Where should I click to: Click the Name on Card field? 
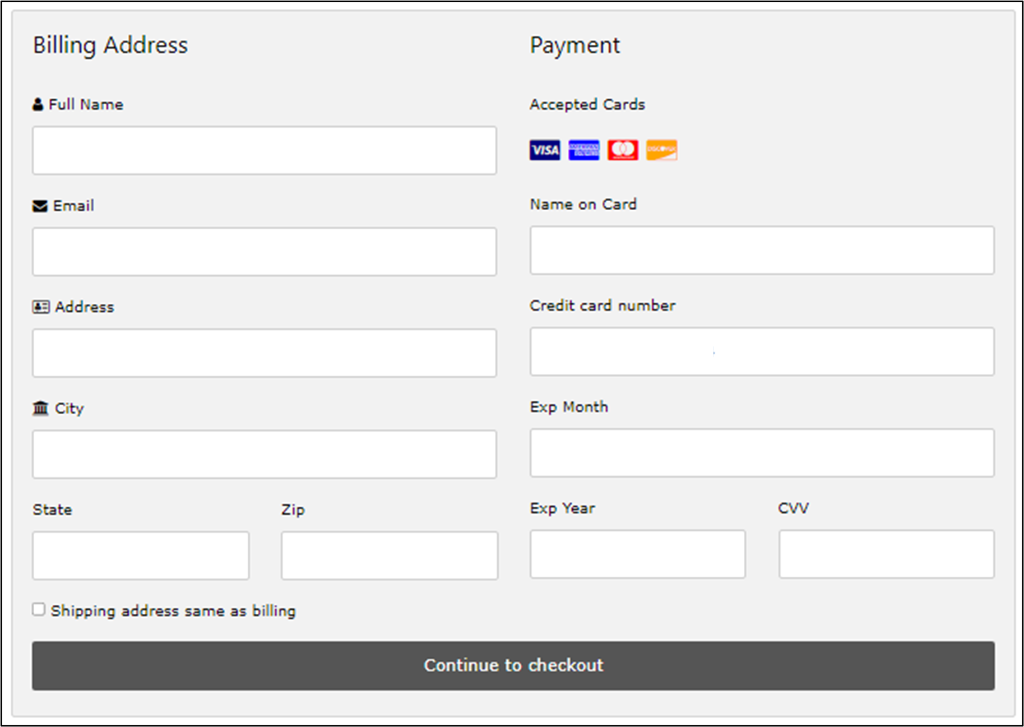pyautogui.click(x=761, y=250)
